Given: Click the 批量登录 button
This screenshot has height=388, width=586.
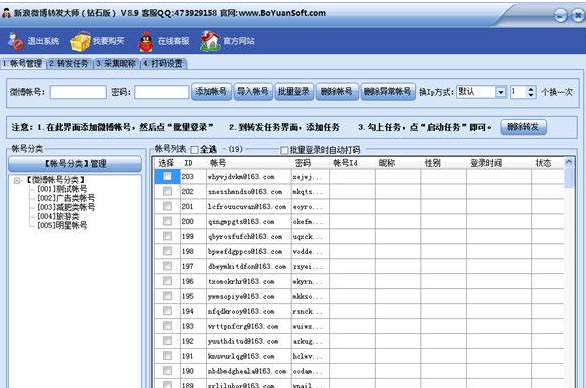Looking at the screenshot, I should (294, 92).
